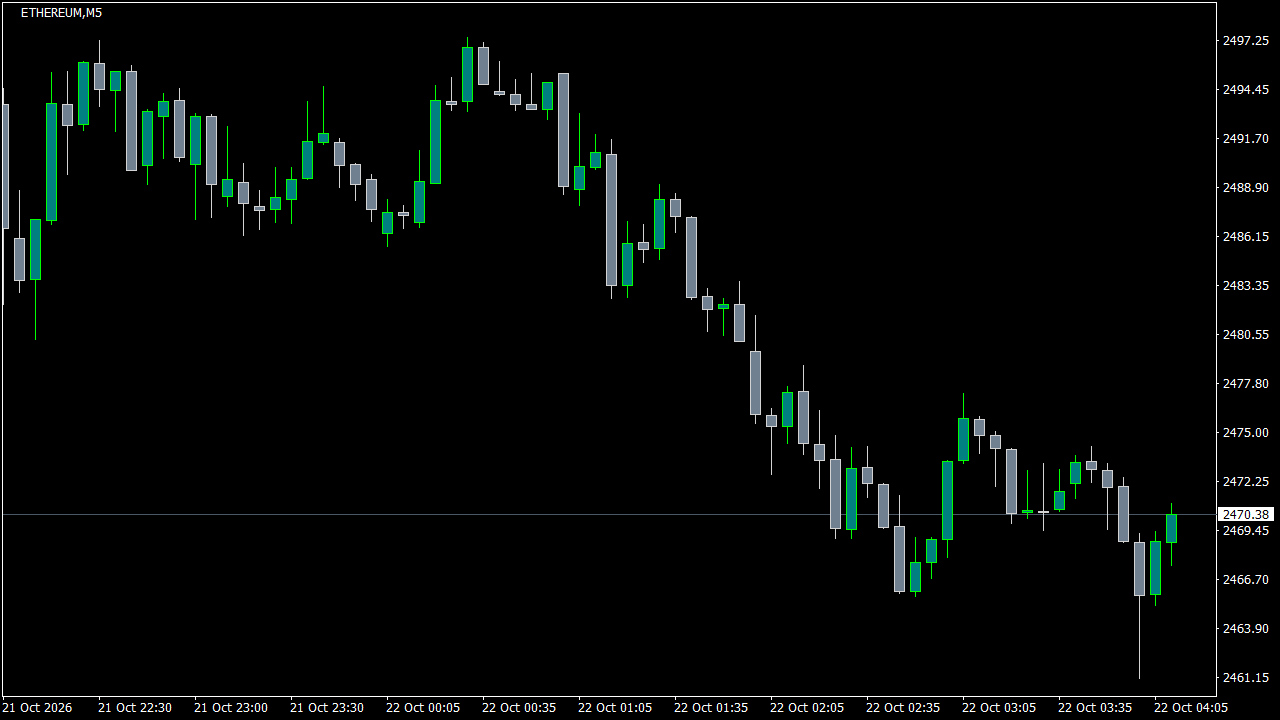
Task: Click the 22 Oct 00:35 time axis label
Action: tap(519, 708)
